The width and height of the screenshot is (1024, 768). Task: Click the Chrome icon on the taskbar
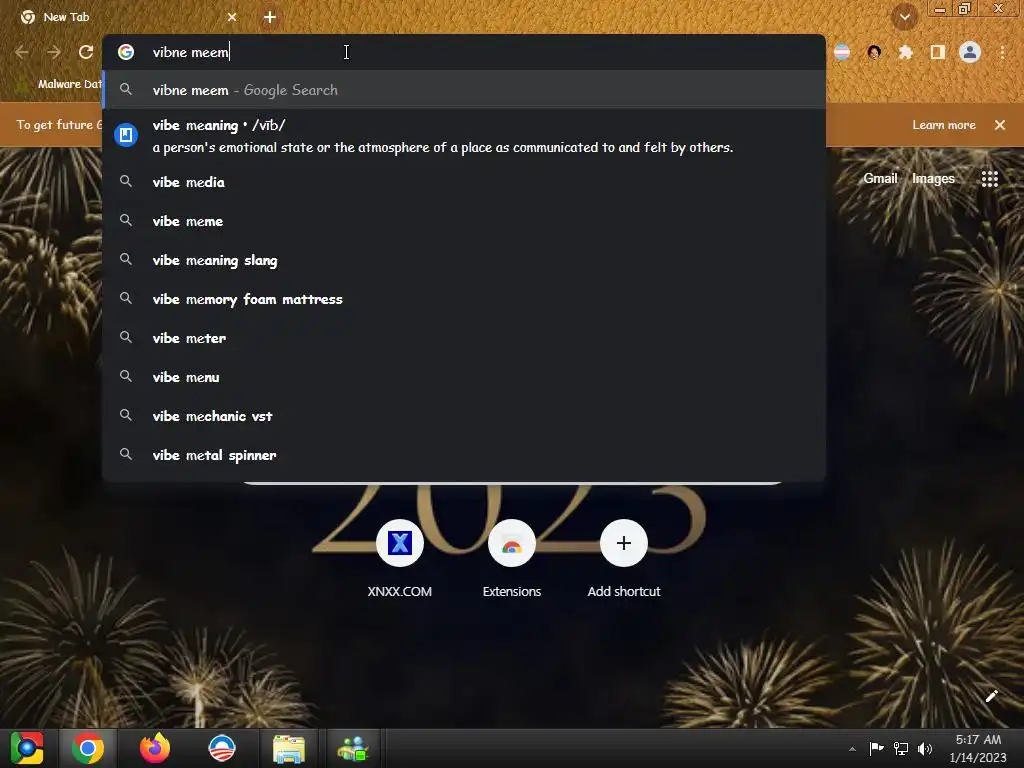click(x=88, y=748)
